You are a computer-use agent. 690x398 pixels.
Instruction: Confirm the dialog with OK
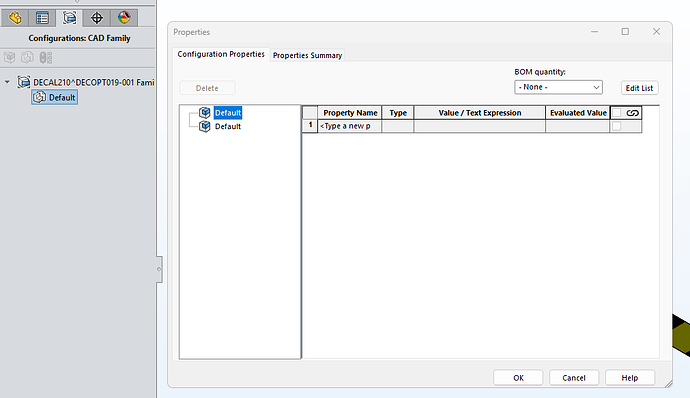[518, 378]
